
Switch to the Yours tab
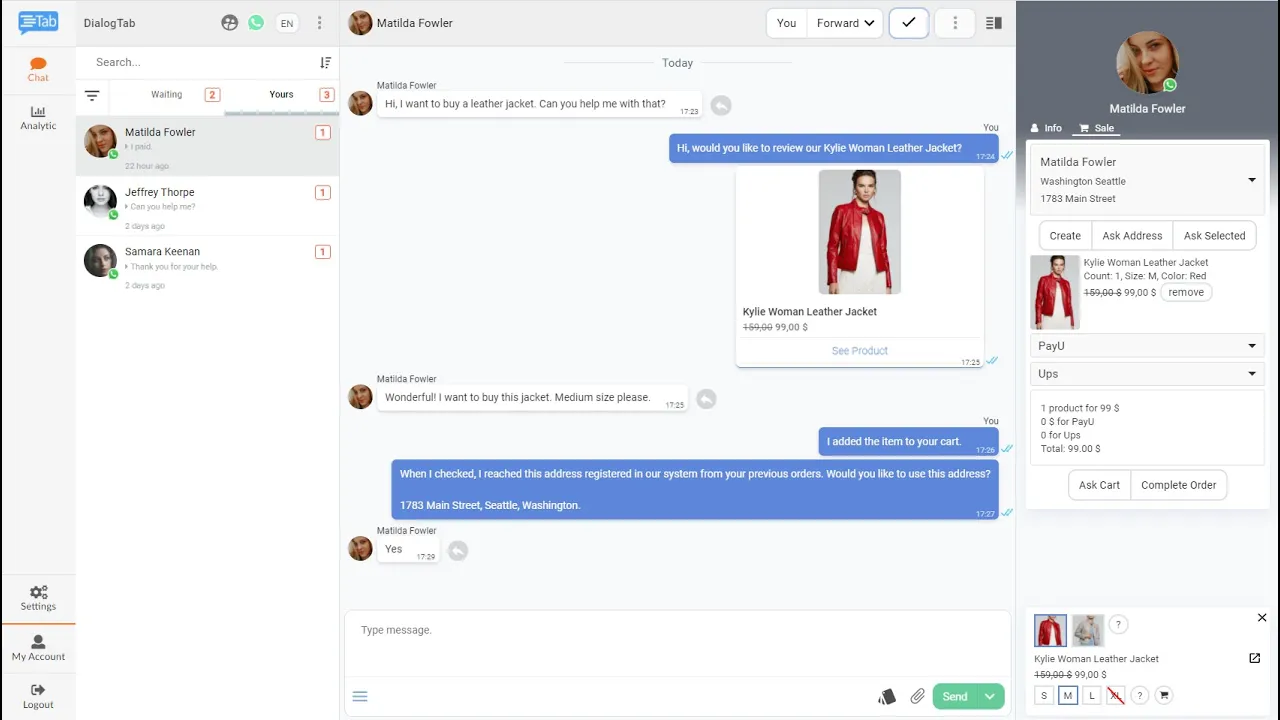pos(282,95)
